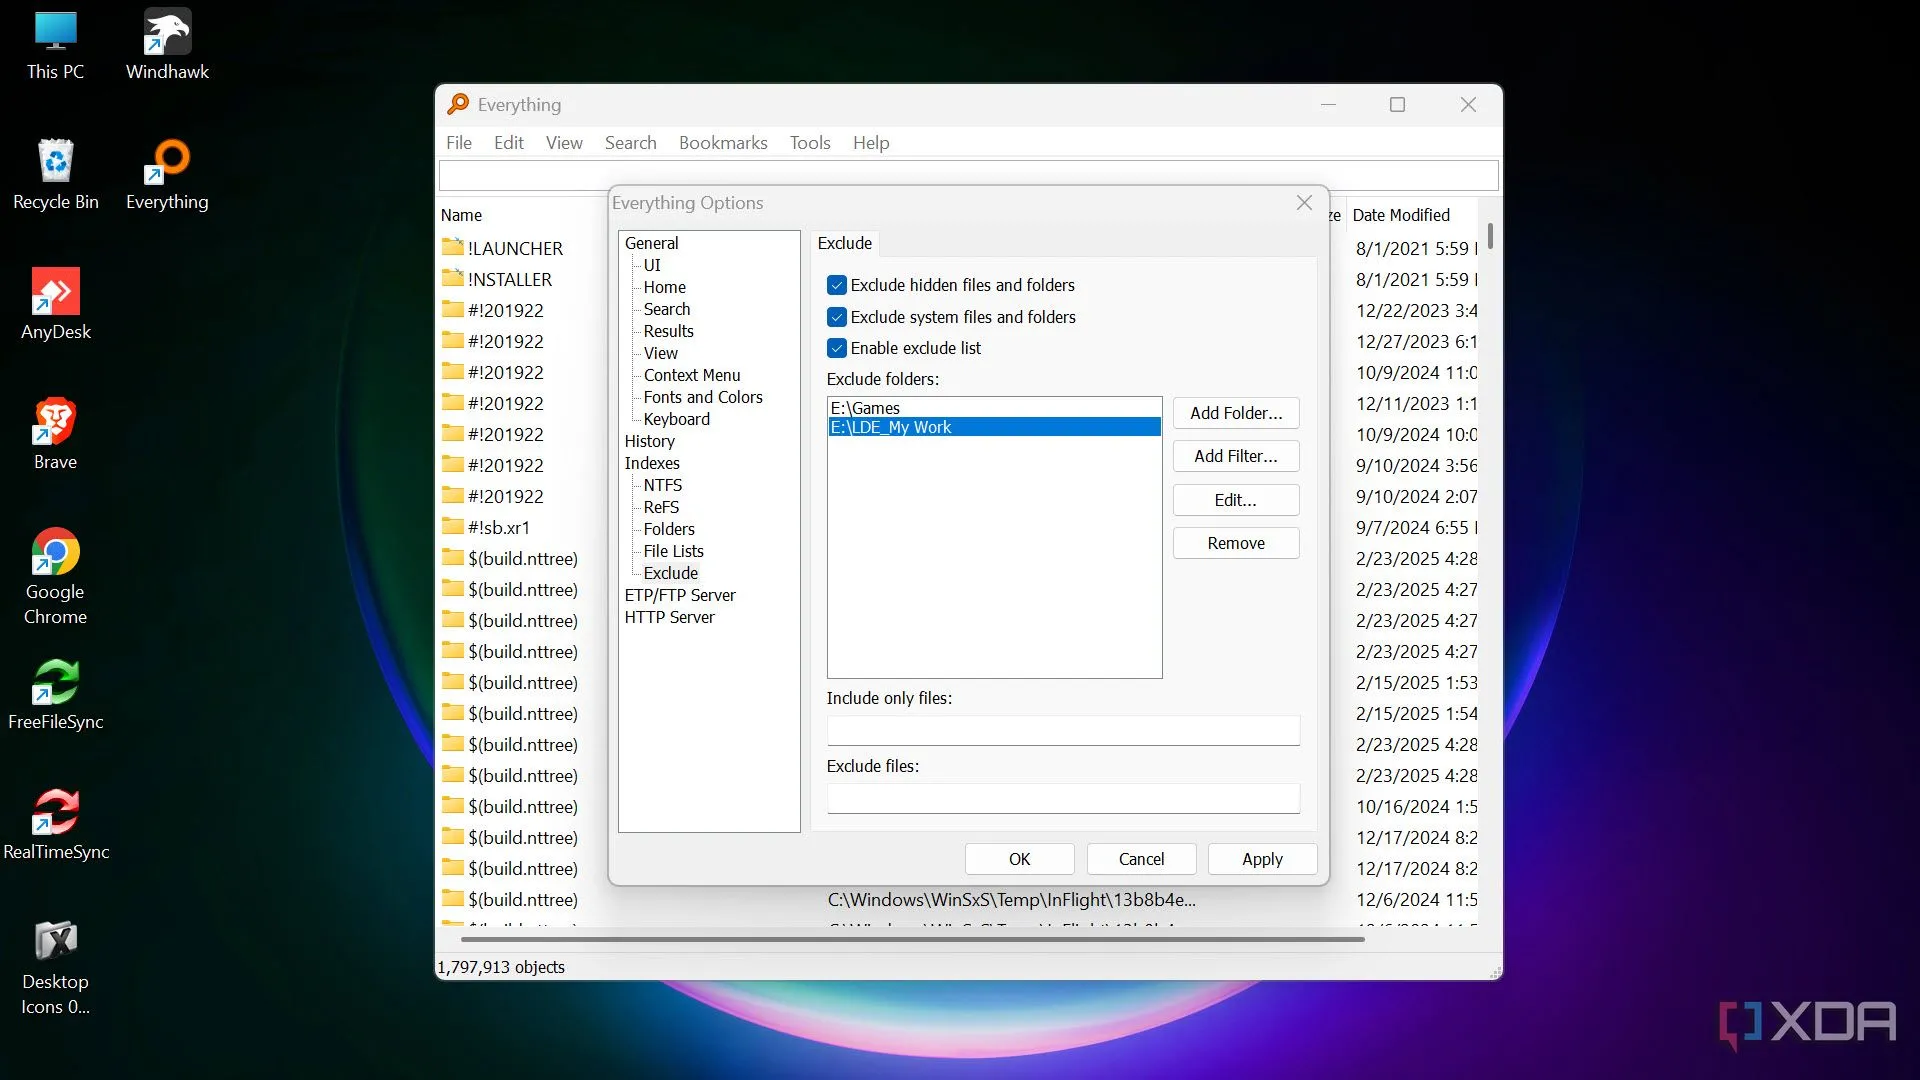Select Context Menu in options tree

(x=692, y=375)
